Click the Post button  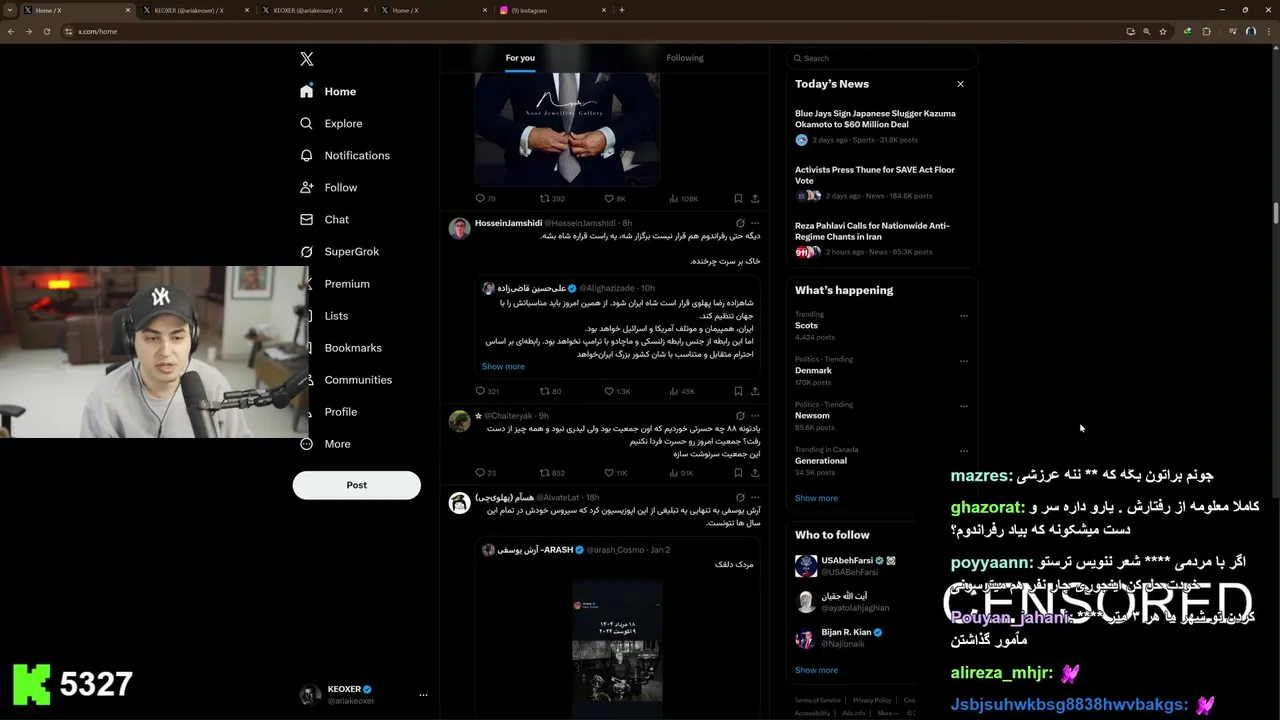[357, 485]
